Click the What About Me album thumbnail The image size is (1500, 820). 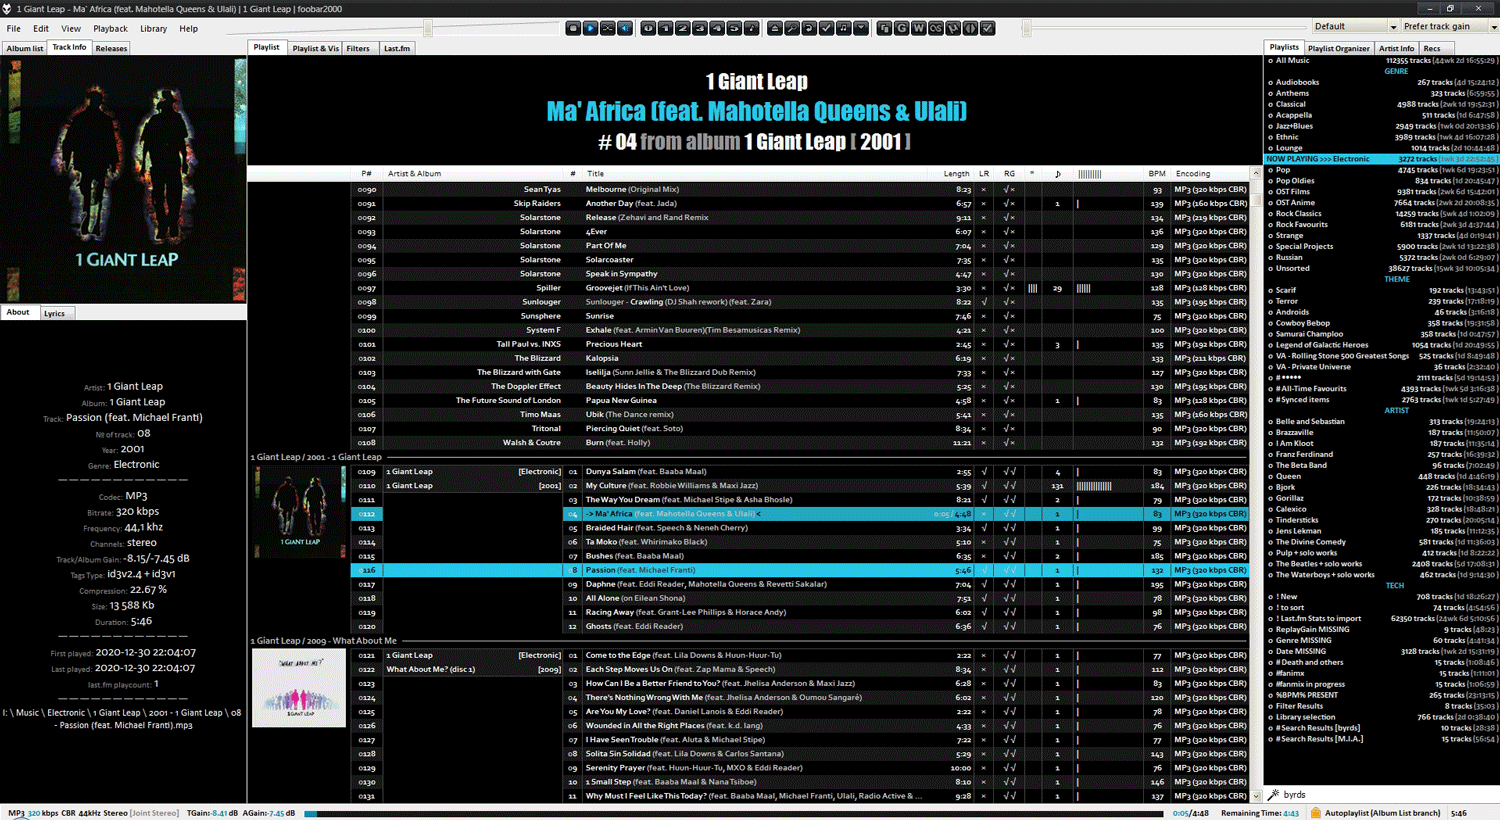pyautogui.click(x=298, y=688)
